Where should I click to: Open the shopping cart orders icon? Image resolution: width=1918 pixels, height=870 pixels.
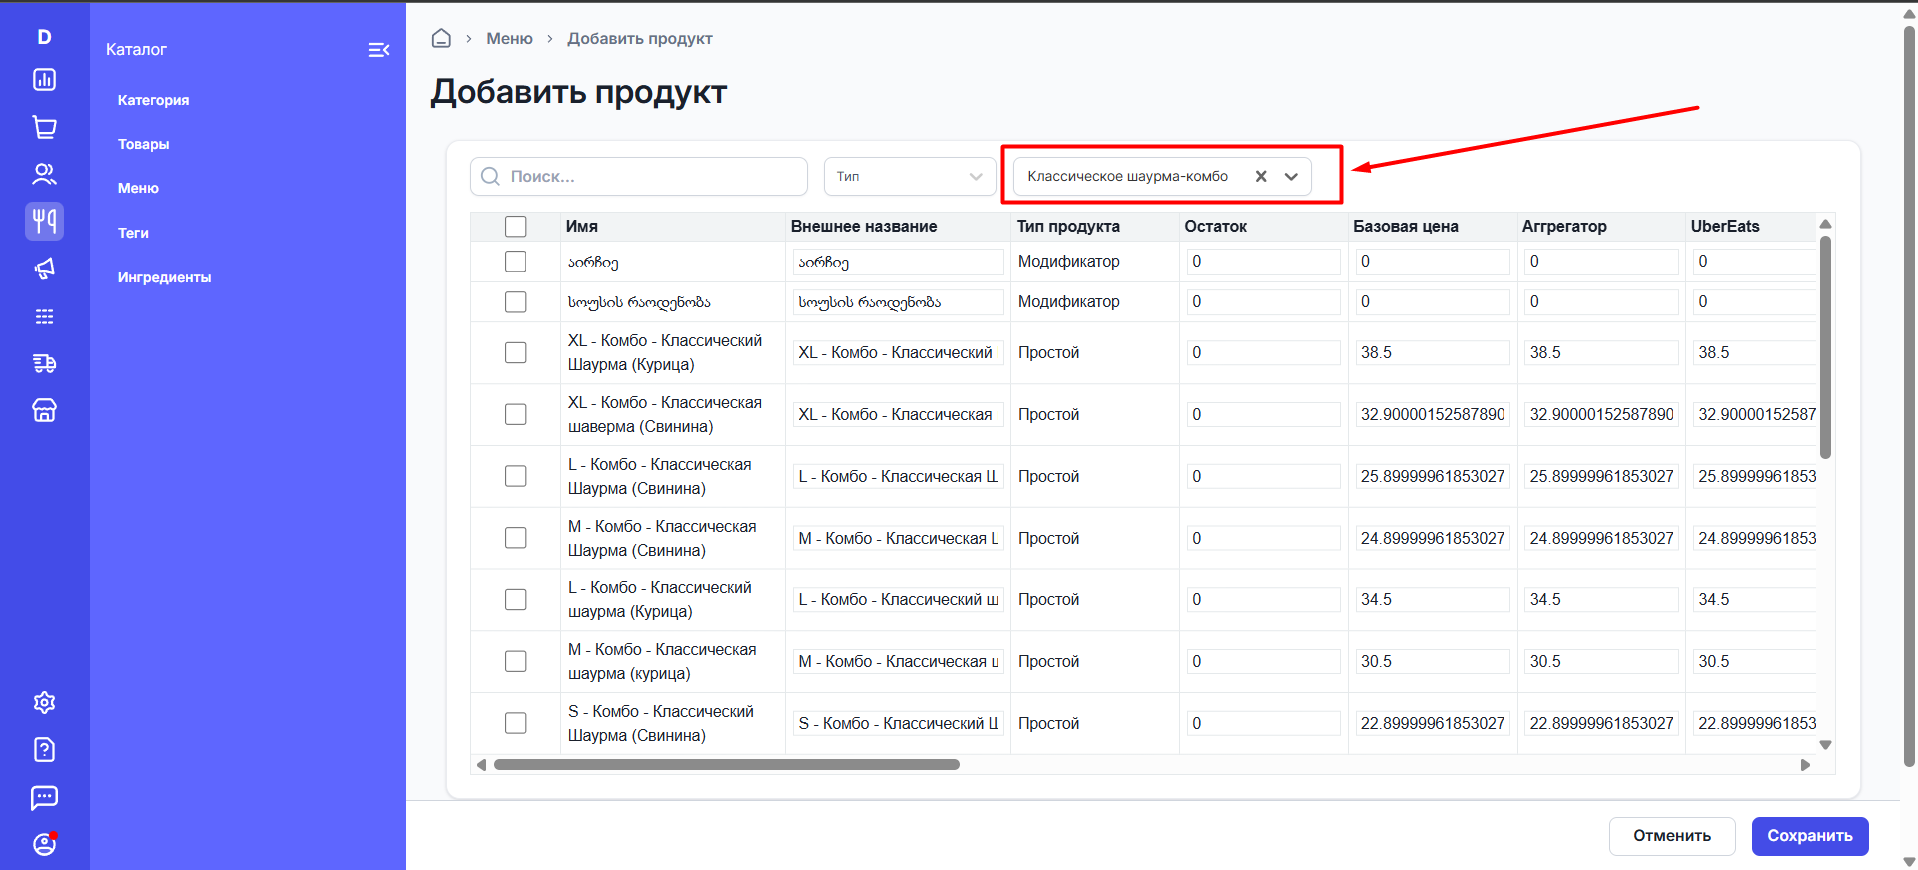click(x=44, y=127)
